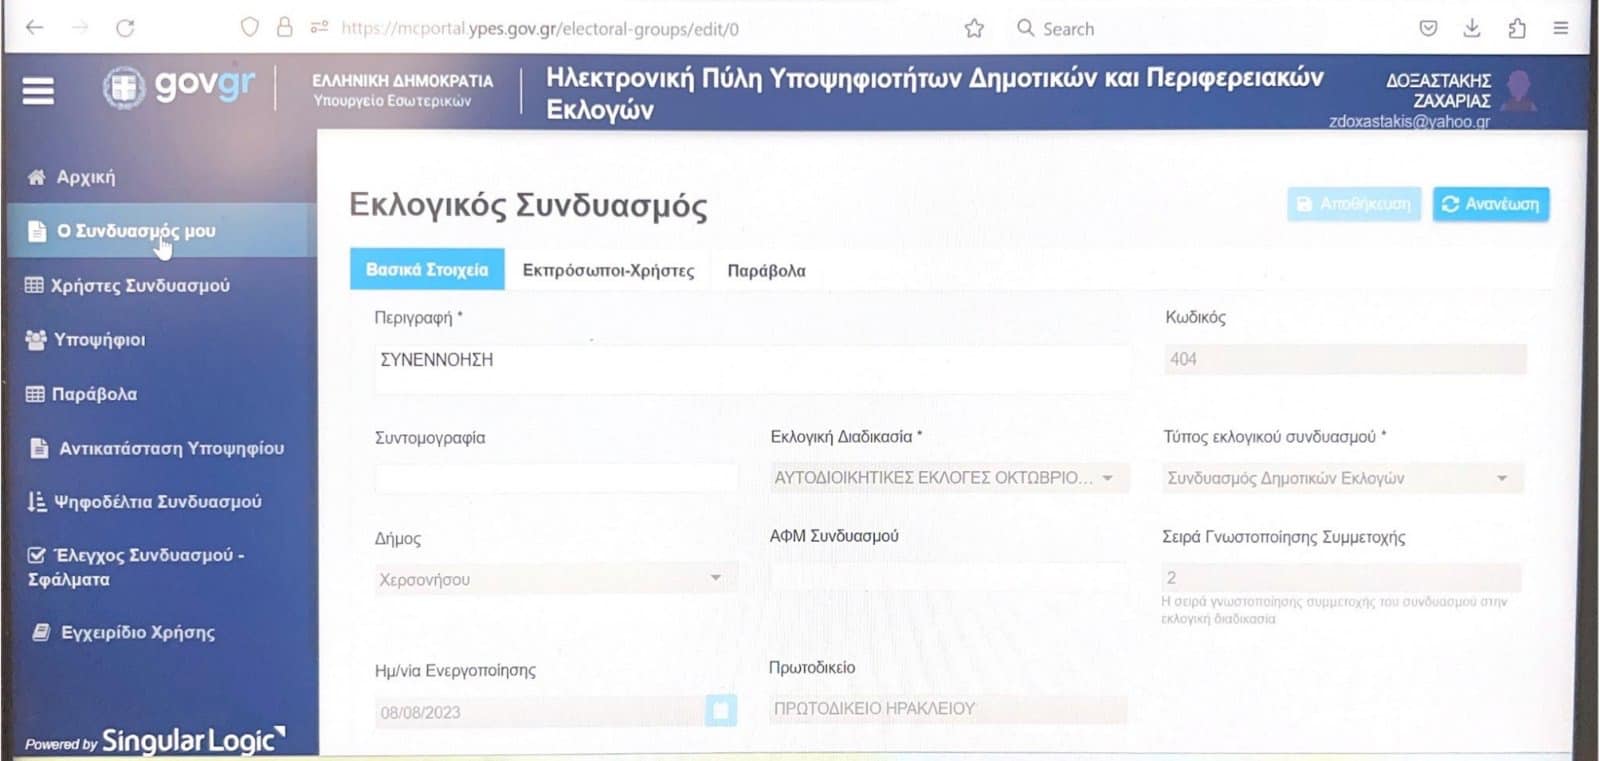This screenshot has width=1600, height=761.
Task: Open Υποψήφιοι in the sidebar
Action: click(x=99, y=340)
